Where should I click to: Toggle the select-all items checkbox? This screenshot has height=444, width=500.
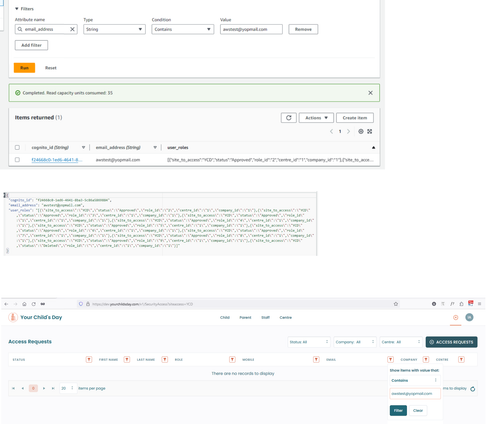17,147
